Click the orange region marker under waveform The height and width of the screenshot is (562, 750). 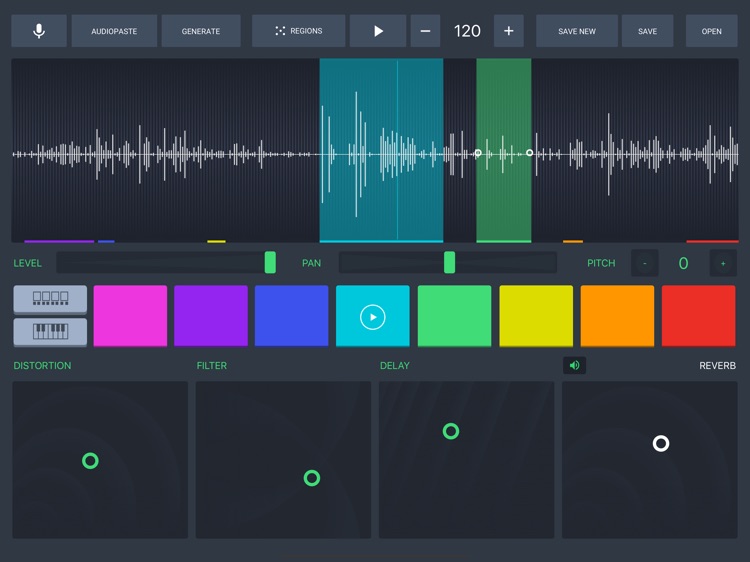573,242
